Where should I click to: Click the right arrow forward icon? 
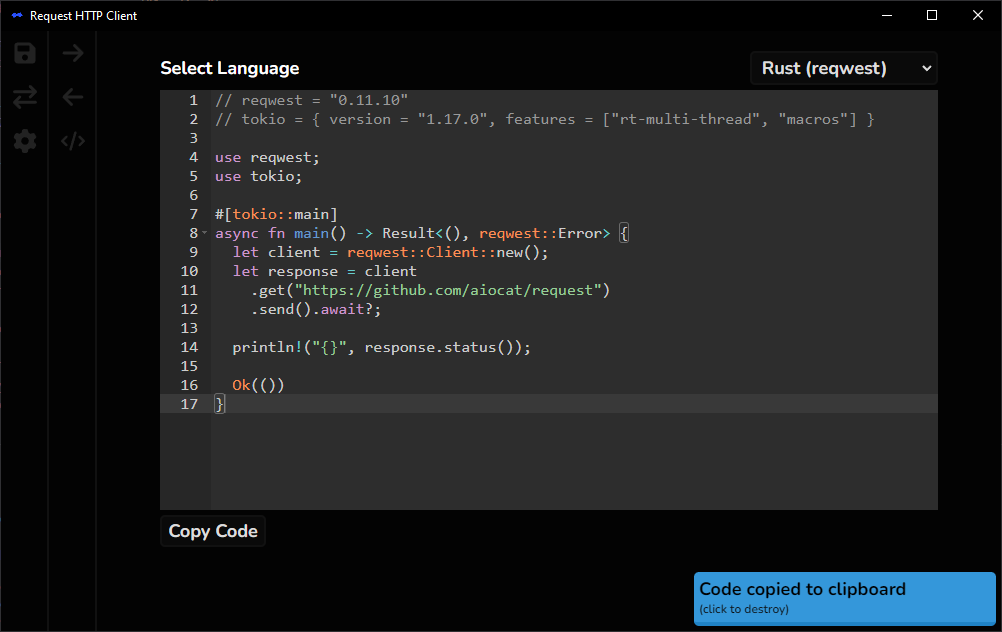click(x=73, y=53)
